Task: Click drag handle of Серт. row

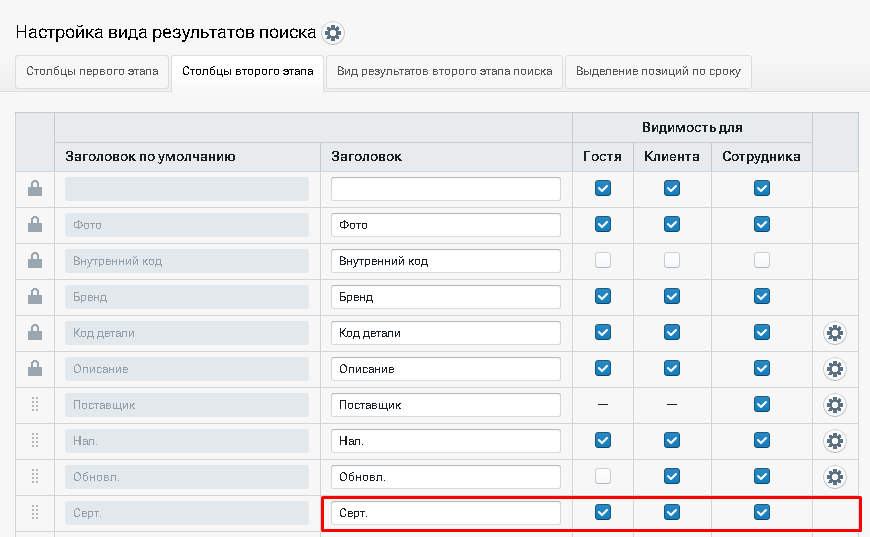Action: 35,513
